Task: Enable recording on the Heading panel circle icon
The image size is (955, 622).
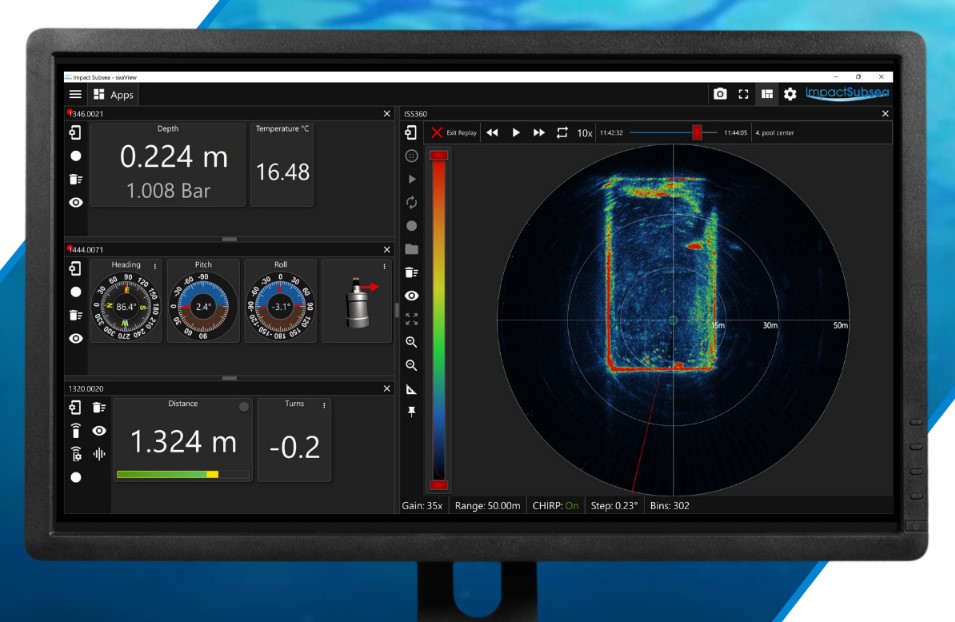Action: click(x=76, y=290)
